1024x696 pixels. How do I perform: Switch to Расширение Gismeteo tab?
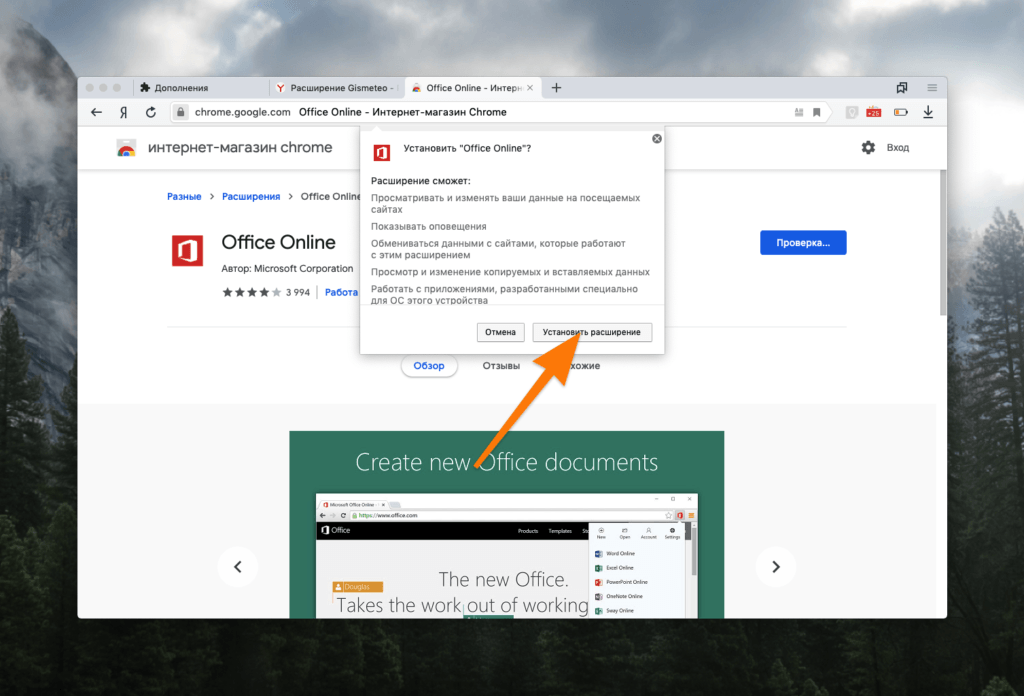tap(337, 87)
